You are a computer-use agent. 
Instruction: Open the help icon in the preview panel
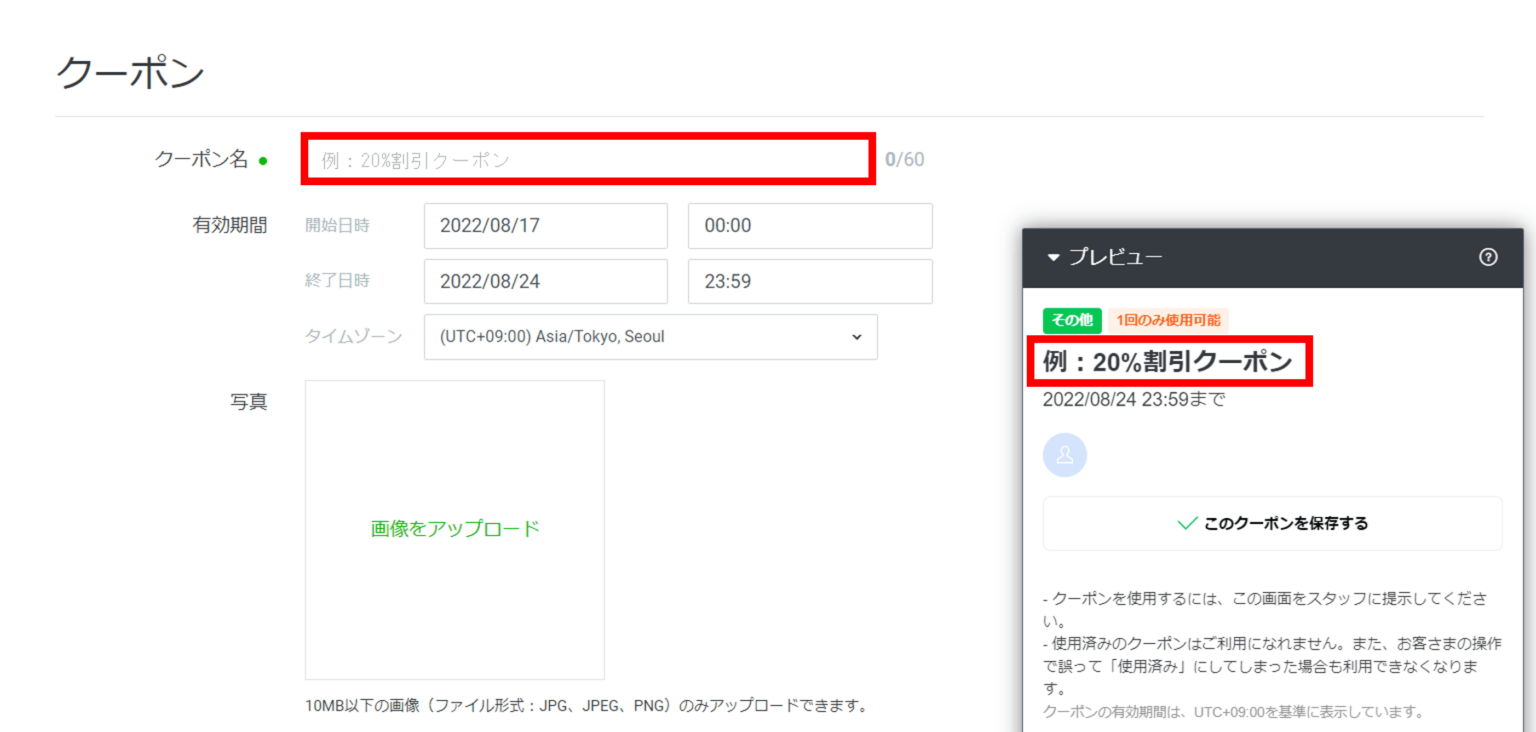[1488, 257]
